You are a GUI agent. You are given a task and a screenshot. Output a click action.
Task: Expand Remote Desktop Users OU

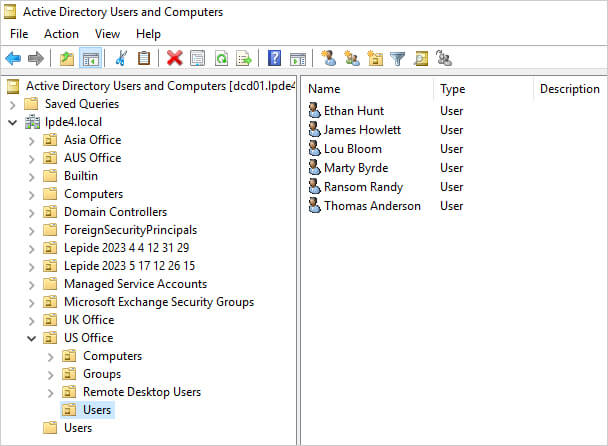pyautogui.click(x=50, y=393)
